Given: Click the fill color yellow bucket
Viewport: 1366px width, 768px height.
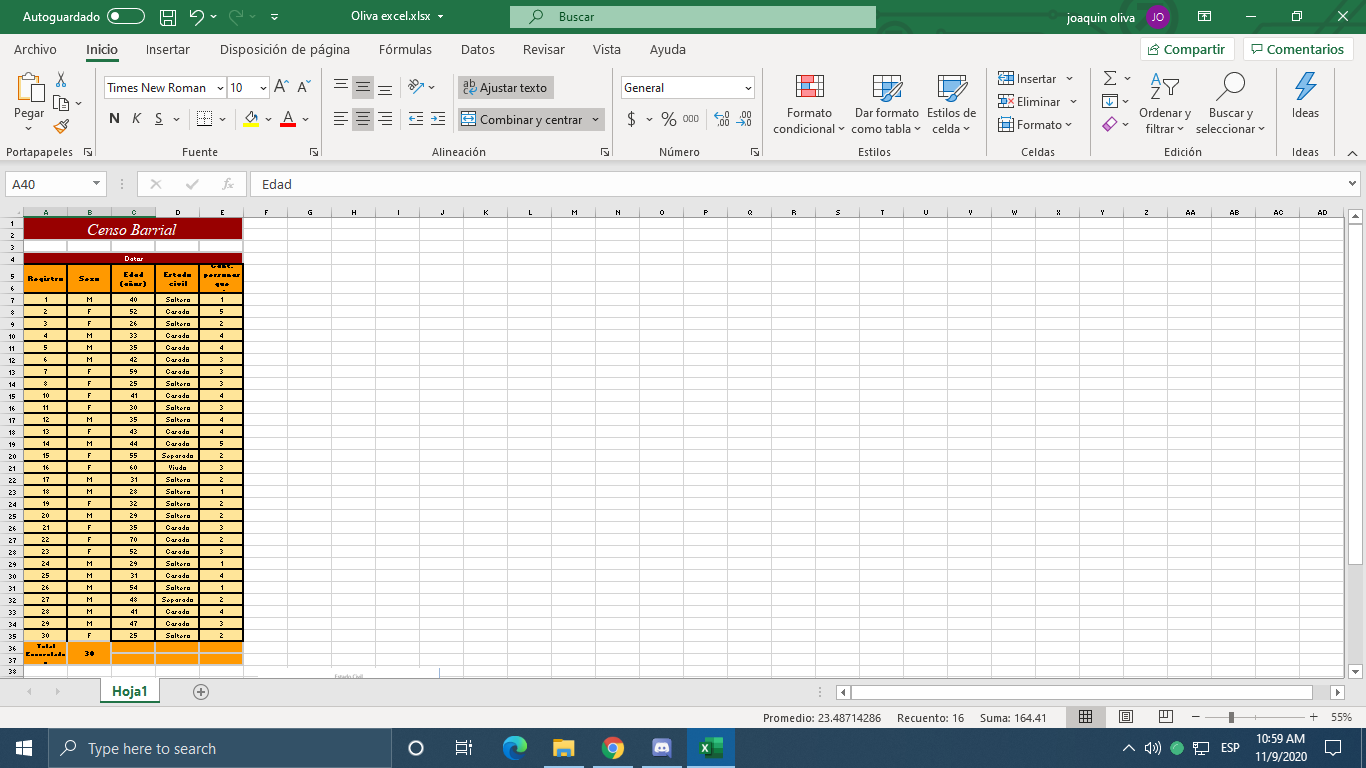Looking at the screenshot, I should point(251,119).
